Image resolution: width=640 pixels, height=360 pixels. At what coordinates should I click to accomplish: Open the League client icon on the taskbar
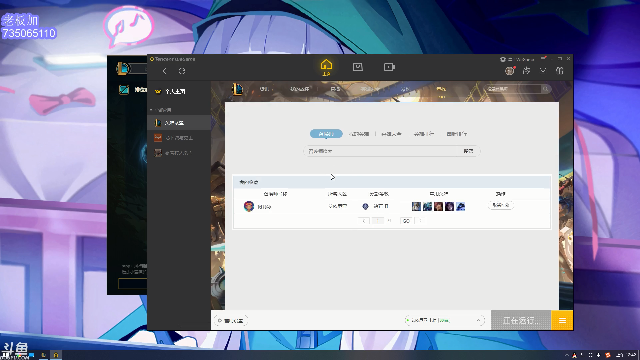[43, 355]
